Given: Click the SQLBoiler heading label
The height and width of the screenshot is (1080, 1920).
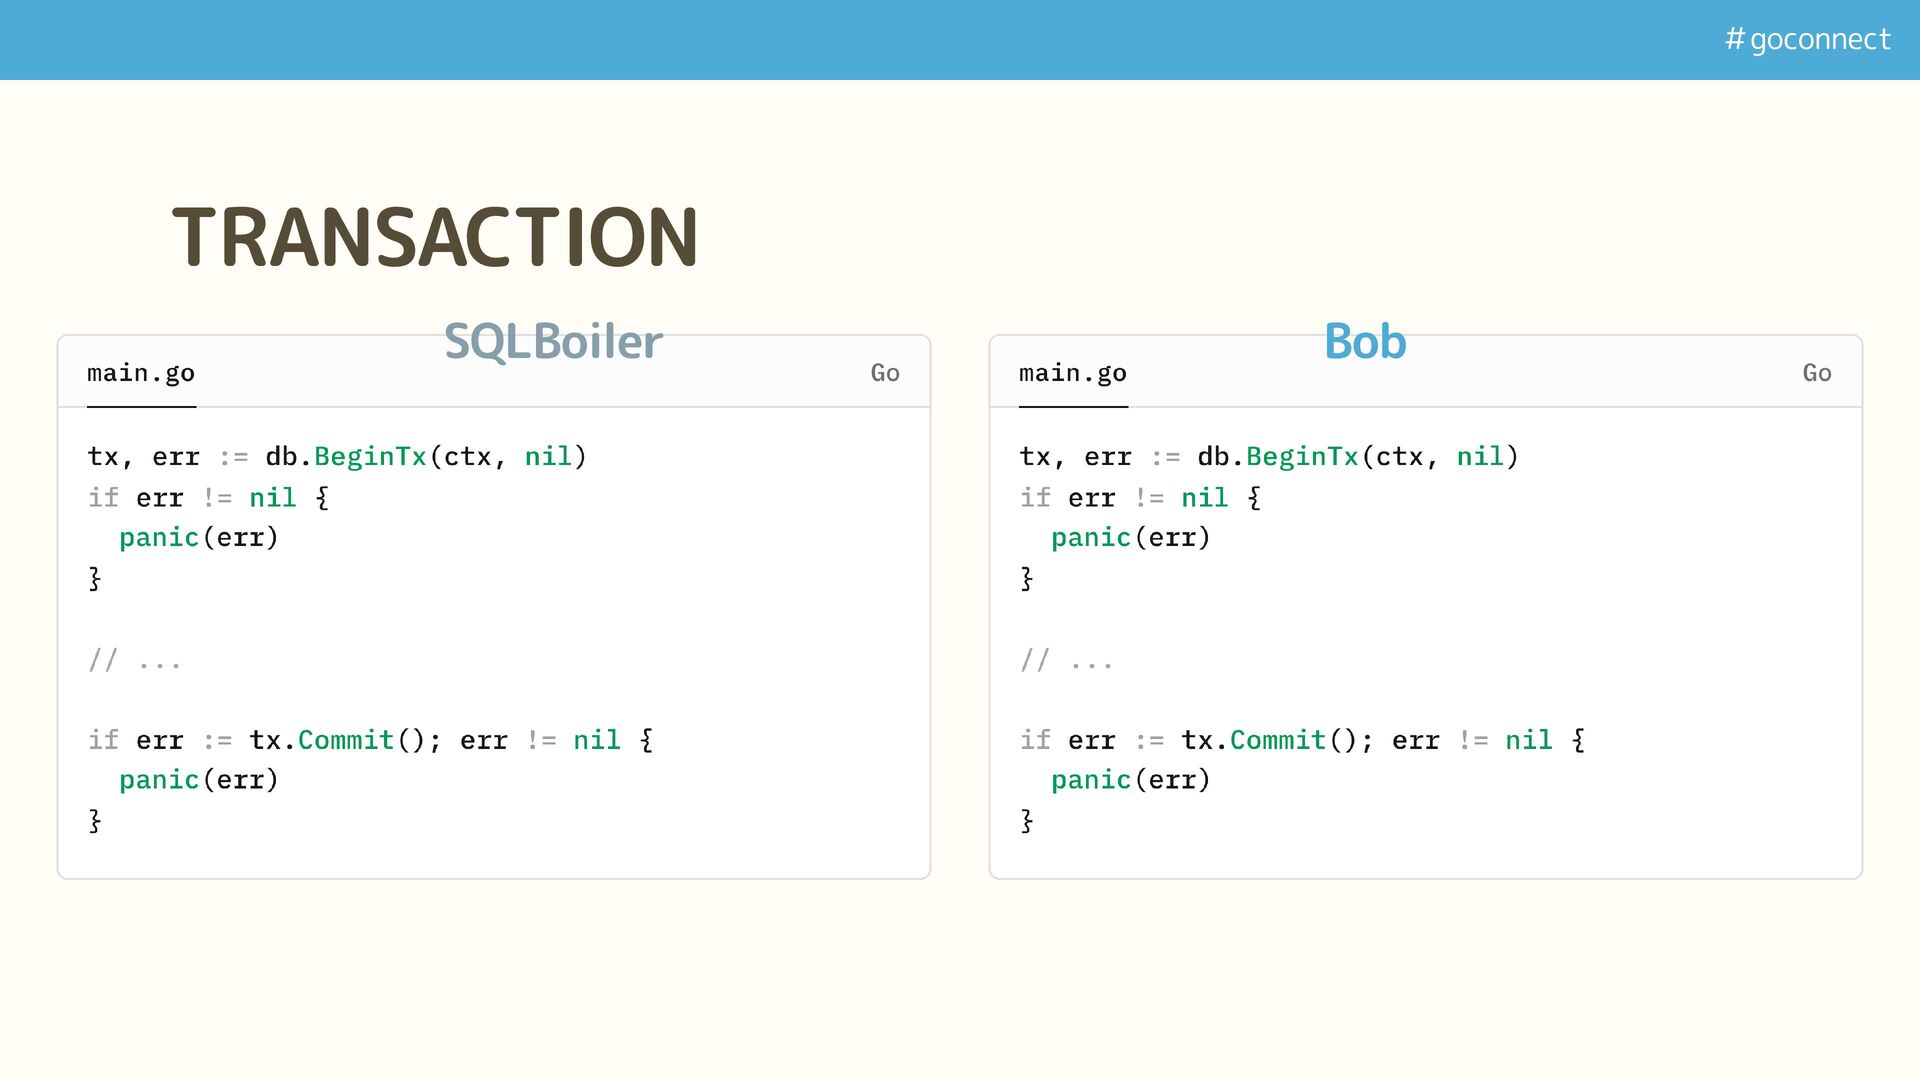Looking at the screenshot, I should pyautogui.click(x=553, y=342).
